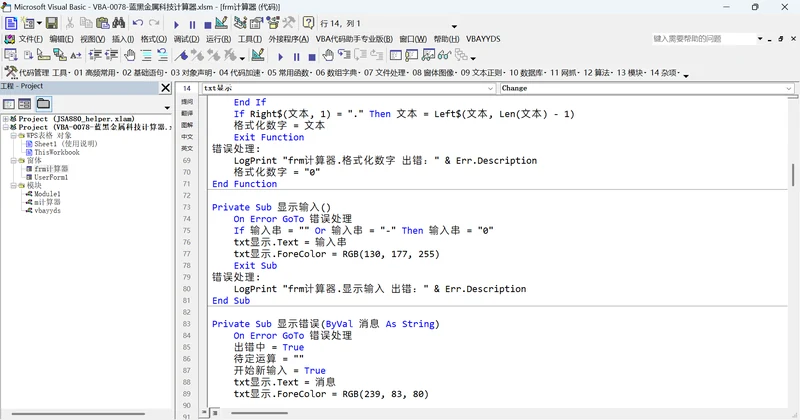
Task: Click the Save icon in the toolbar
Action: [x=52, y=23]
